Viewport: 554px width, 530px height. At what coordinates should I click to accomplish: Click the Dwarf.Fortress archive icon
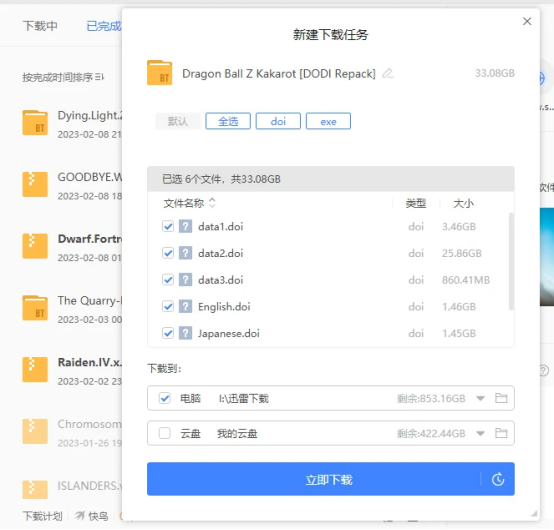35,246
